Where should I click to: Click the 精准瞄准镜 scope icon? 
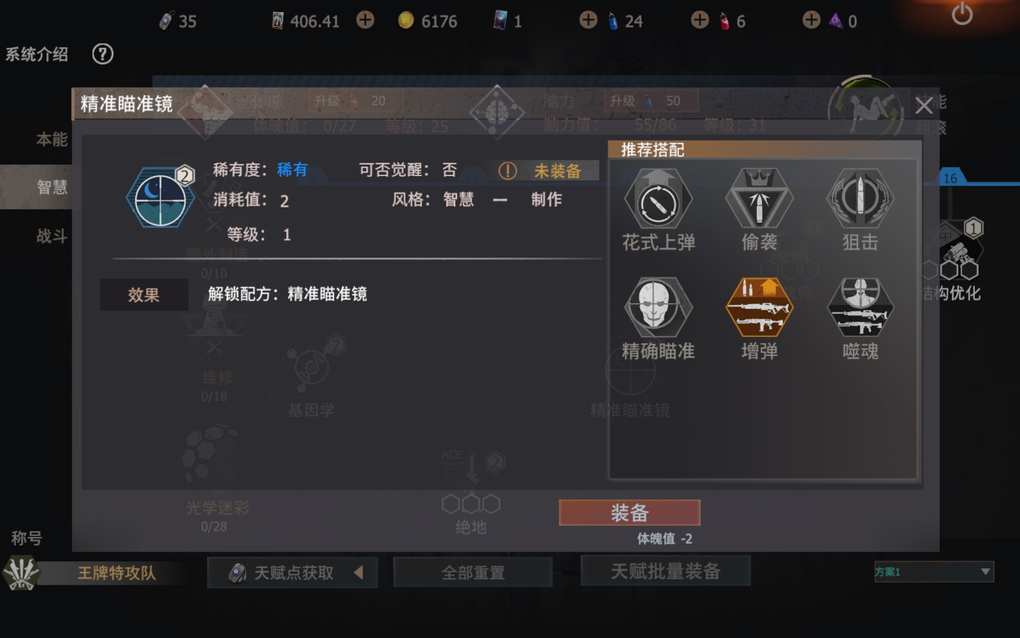(160, 198)
